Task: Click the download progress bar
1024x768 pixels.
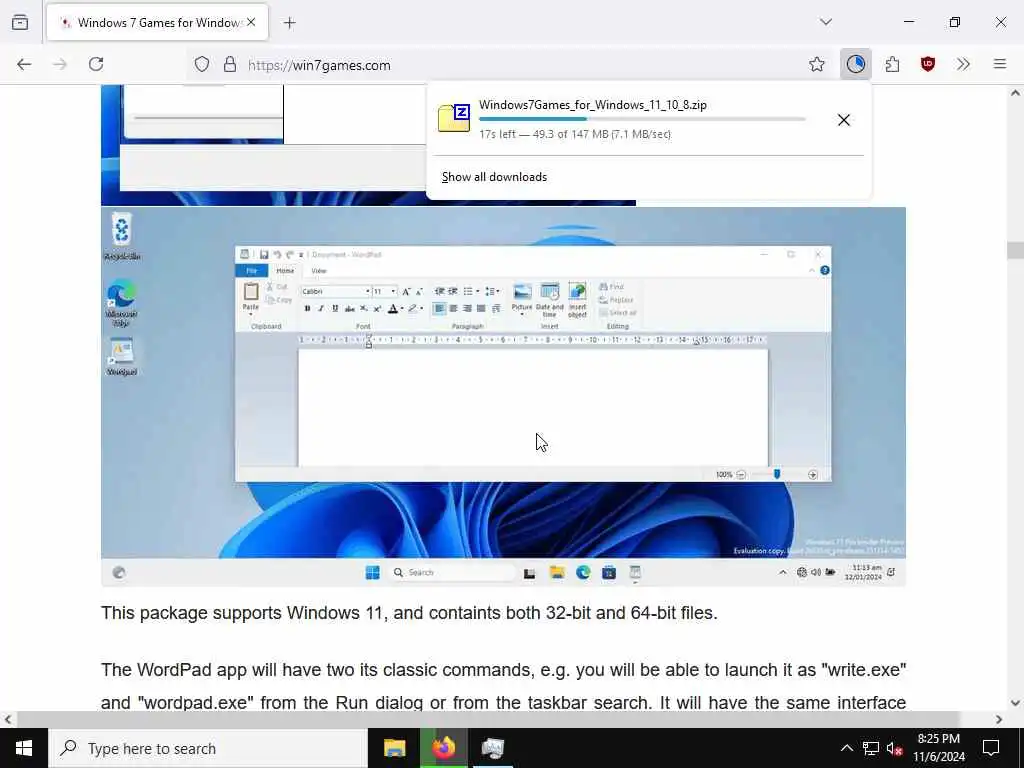Action: (x=642, y=119)
